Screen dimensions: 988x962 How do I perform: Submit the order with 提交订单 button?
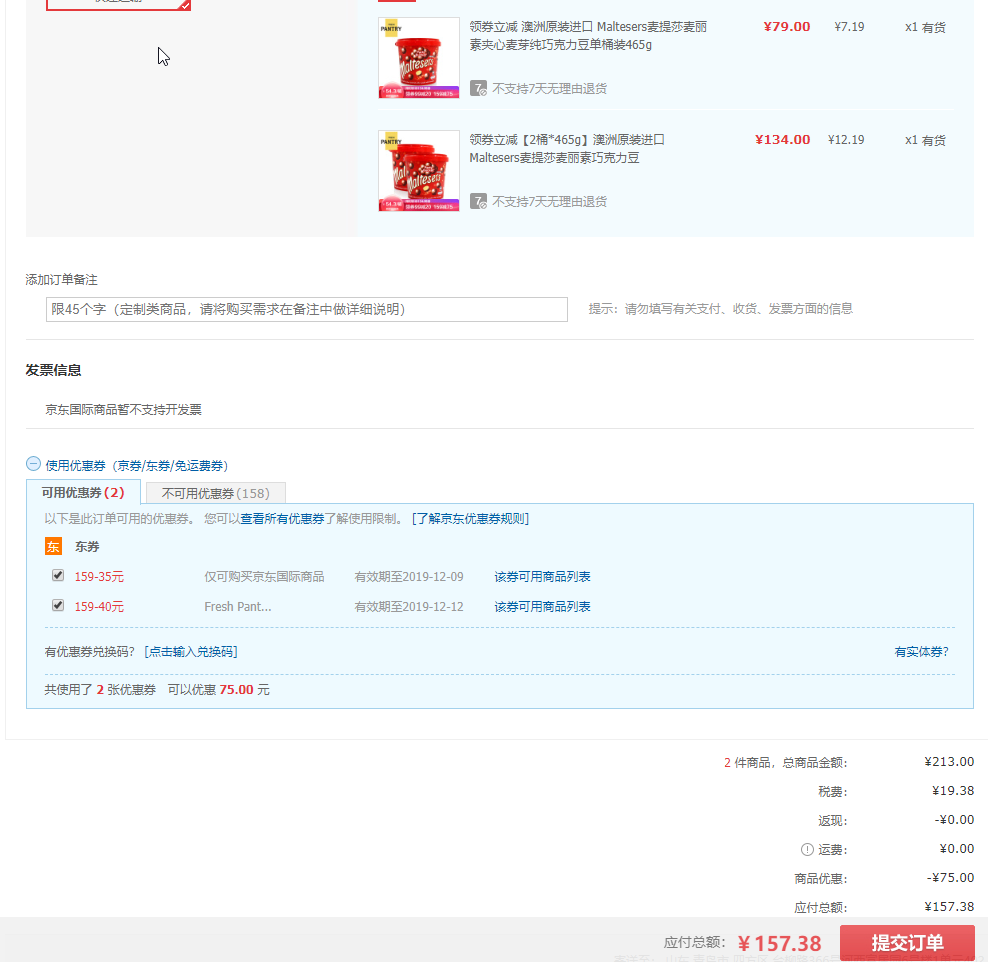pos(907,942)
